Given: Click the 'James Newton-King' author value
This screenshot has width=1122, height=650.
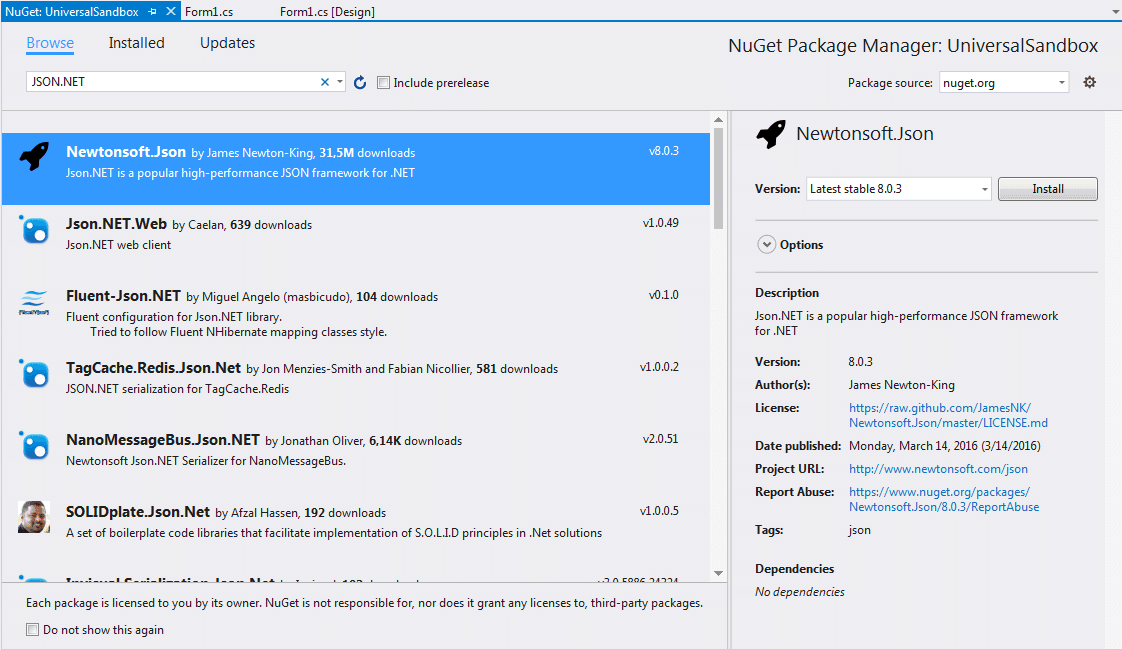Looking at the screenshot, I should [902, 385].
